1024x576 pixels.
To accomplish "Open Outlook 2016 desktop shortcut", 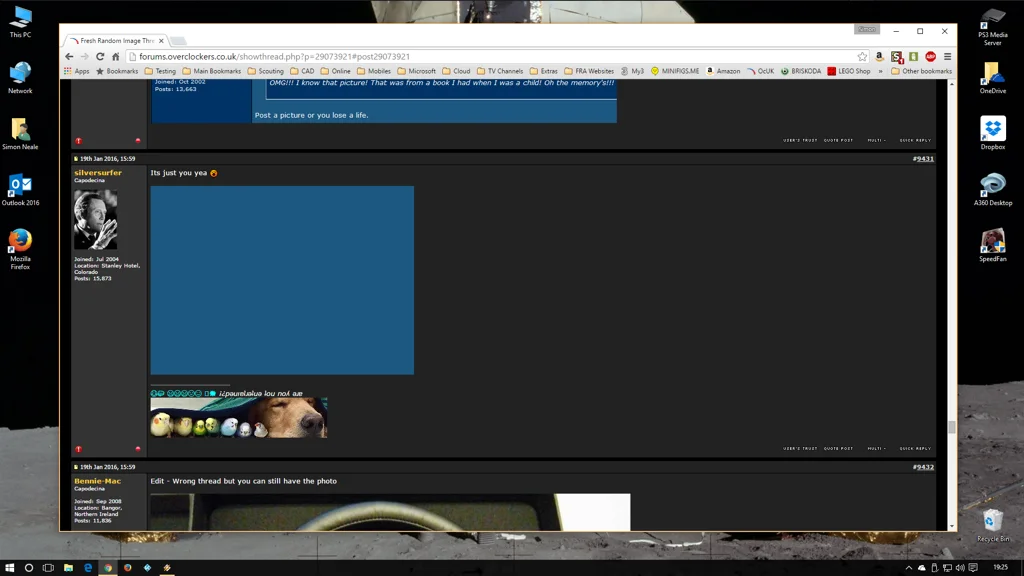I will [20, 190].
